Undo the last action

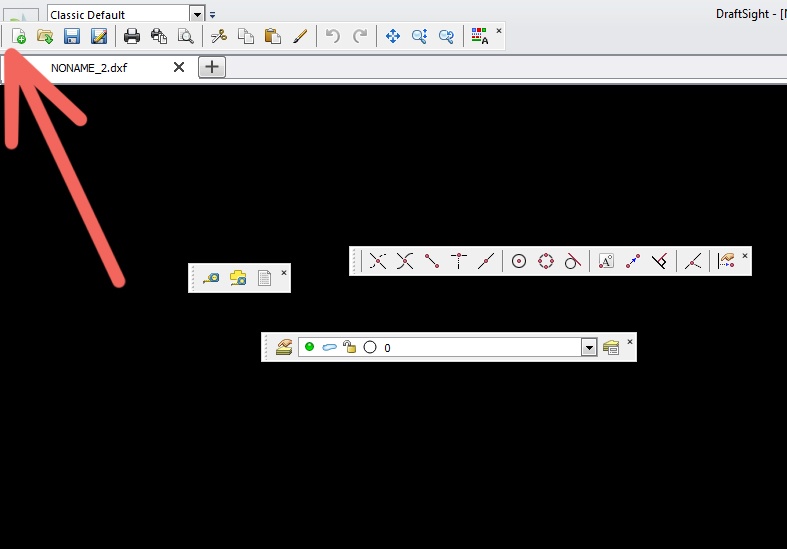click(x=333, y=36)
